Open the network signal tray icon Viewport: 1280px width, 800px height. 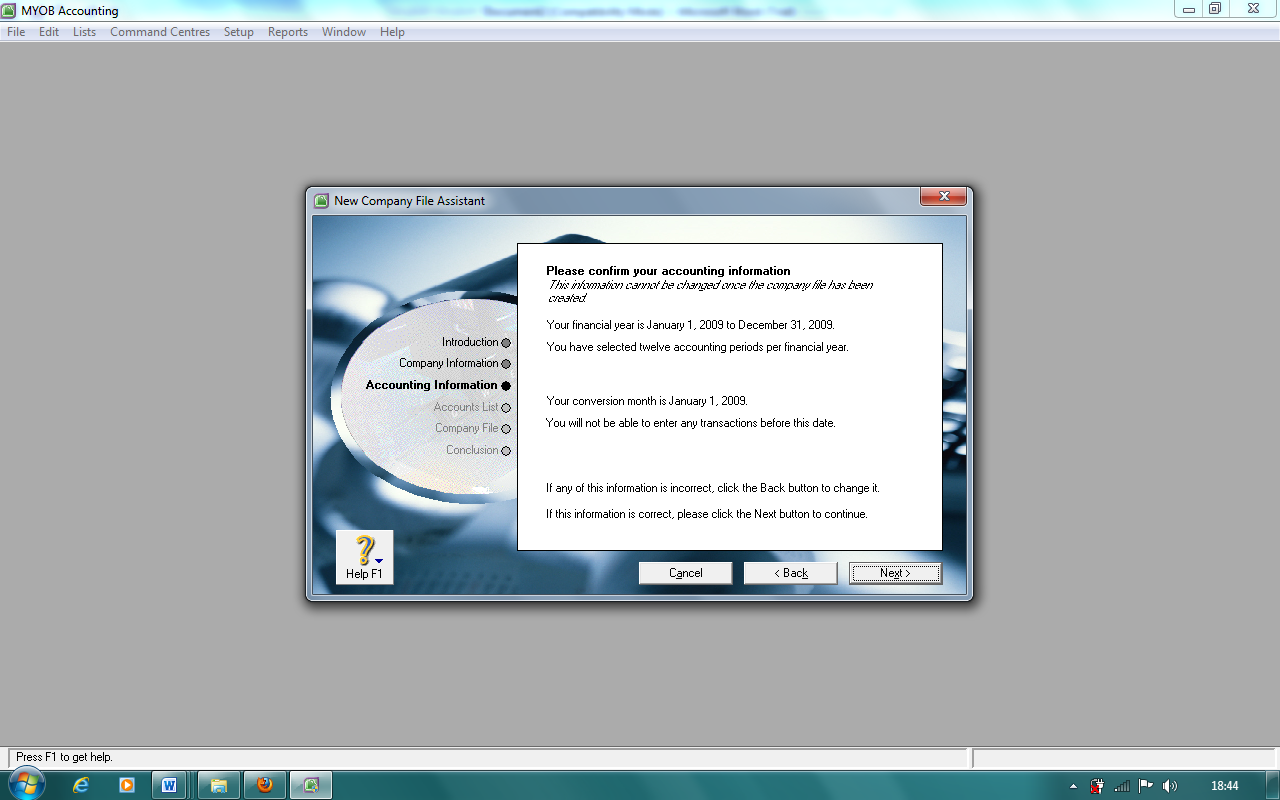coord(1122,786)
